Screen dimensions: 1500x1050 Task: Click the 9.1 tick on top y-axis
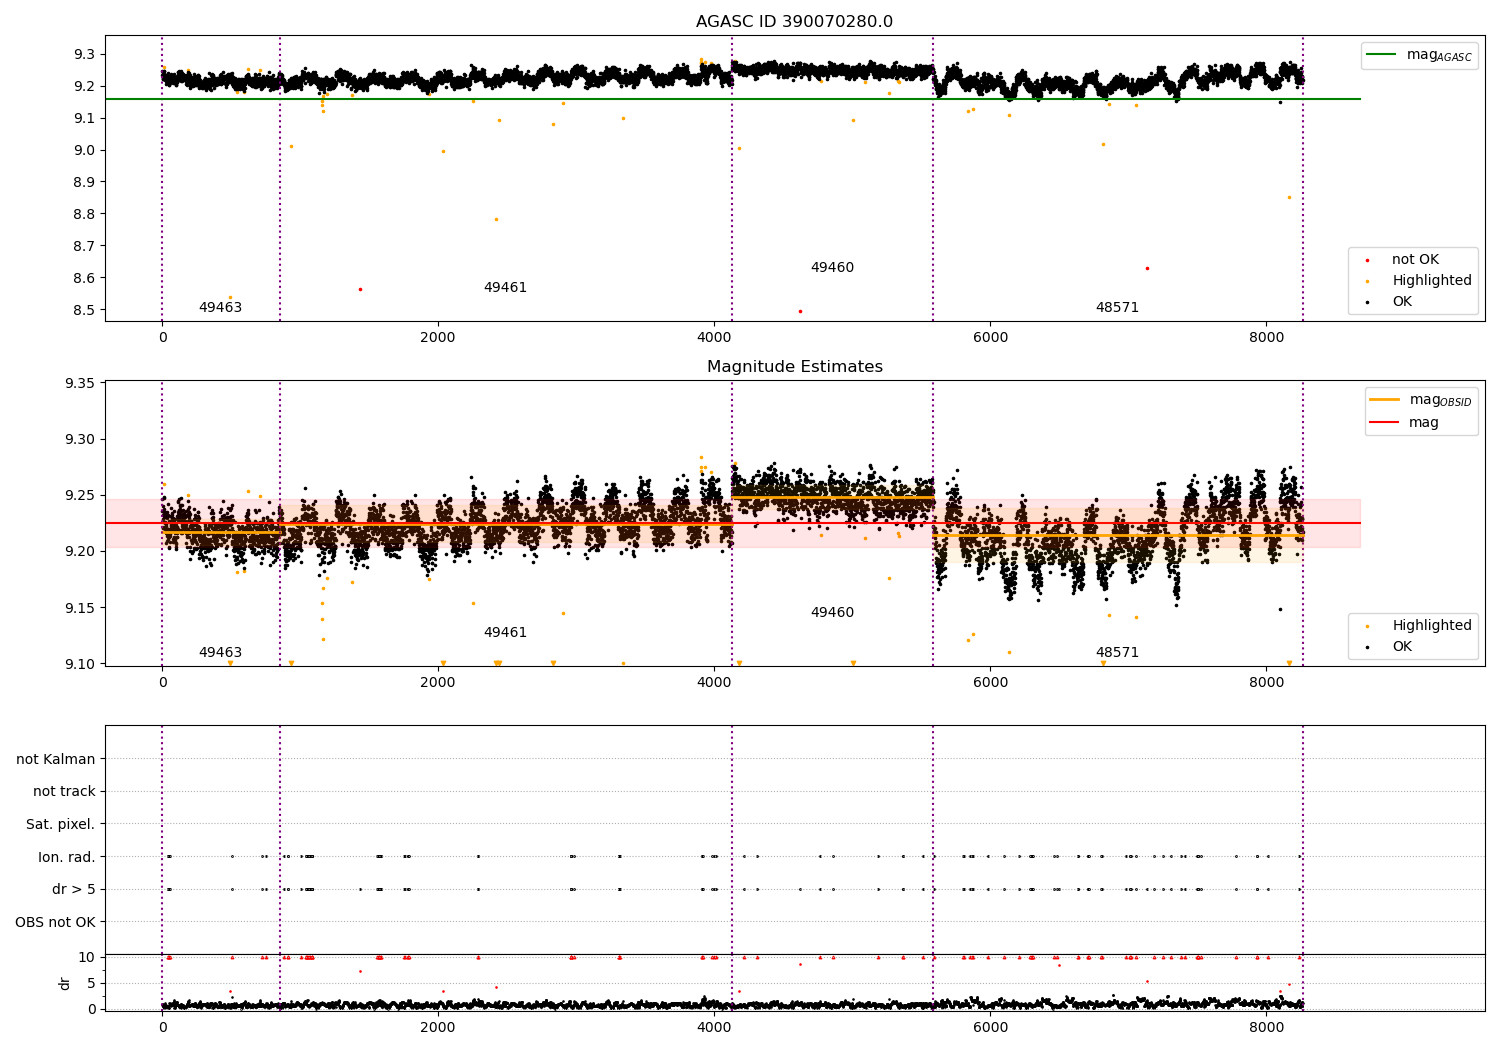85,118
